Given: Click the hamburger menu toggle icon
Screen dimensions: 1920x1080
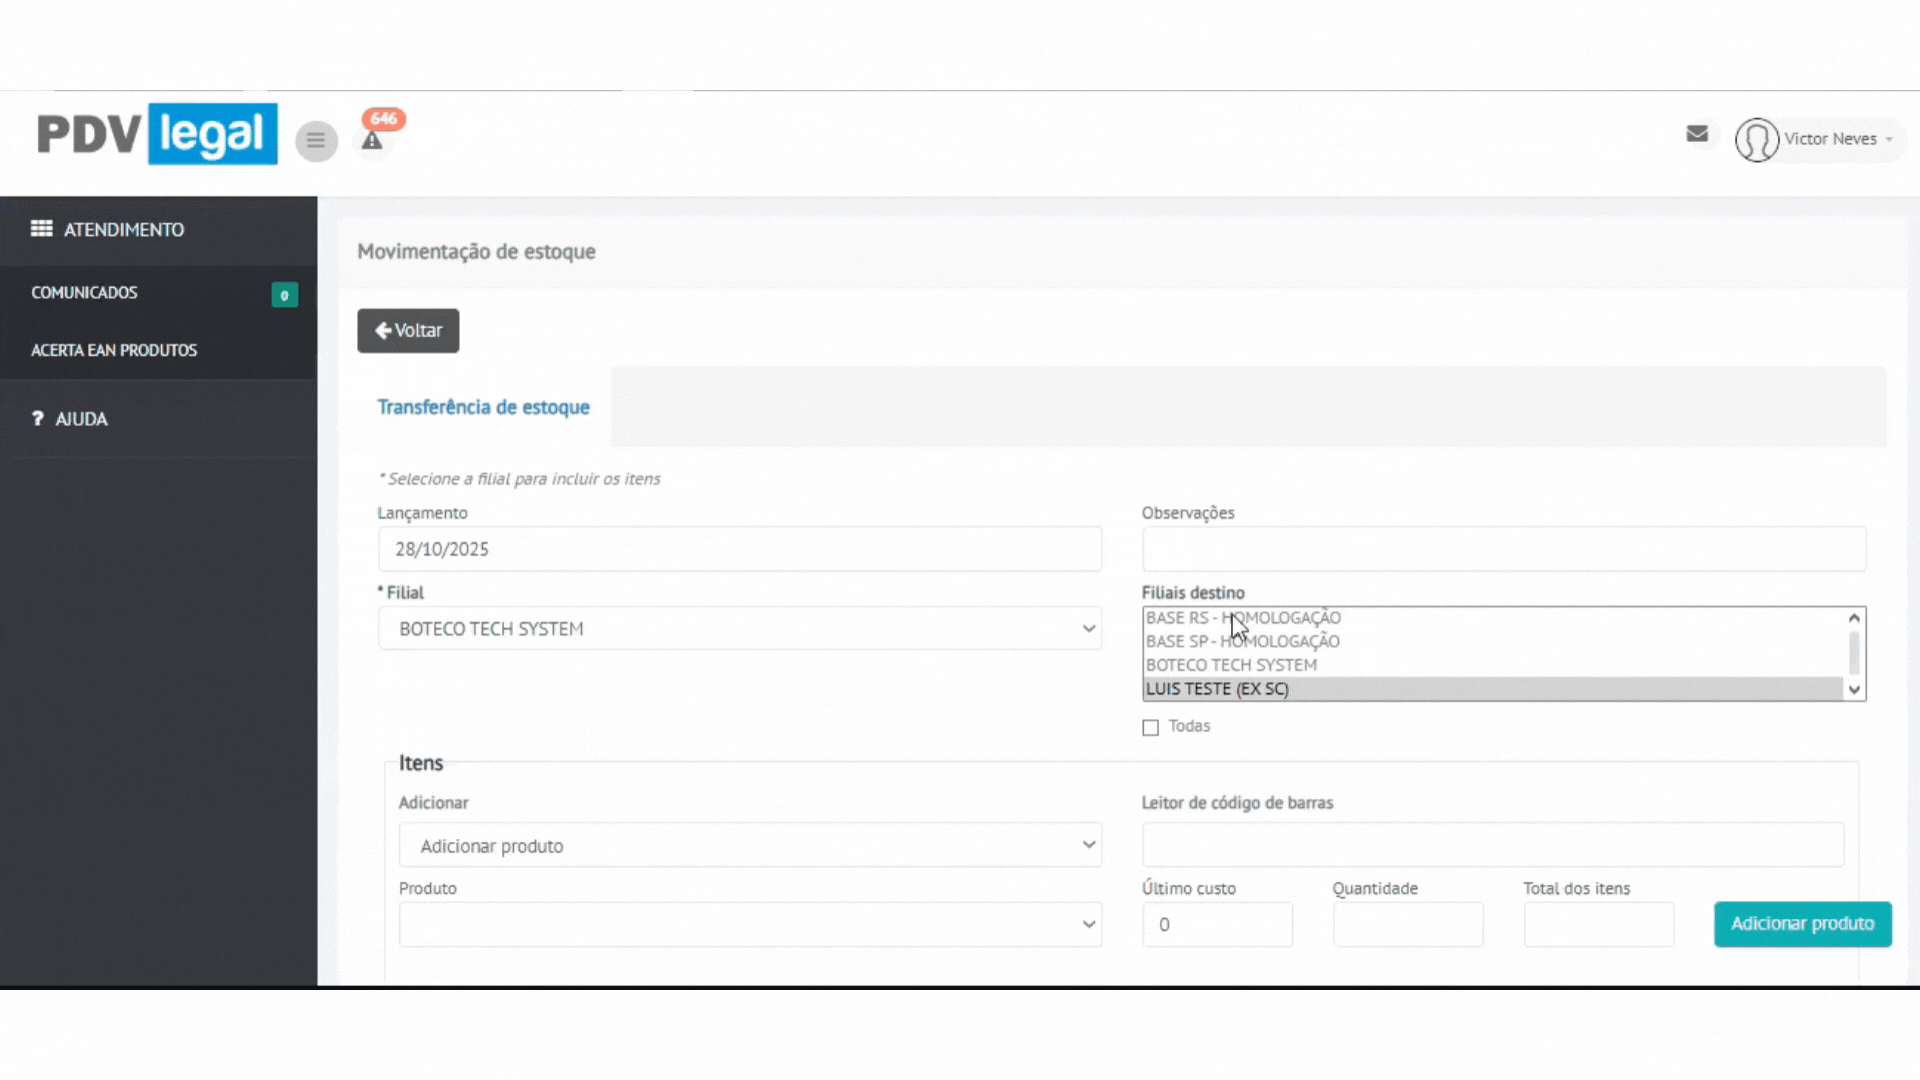Looking at the screenshot, I should (x=316, y=141).
